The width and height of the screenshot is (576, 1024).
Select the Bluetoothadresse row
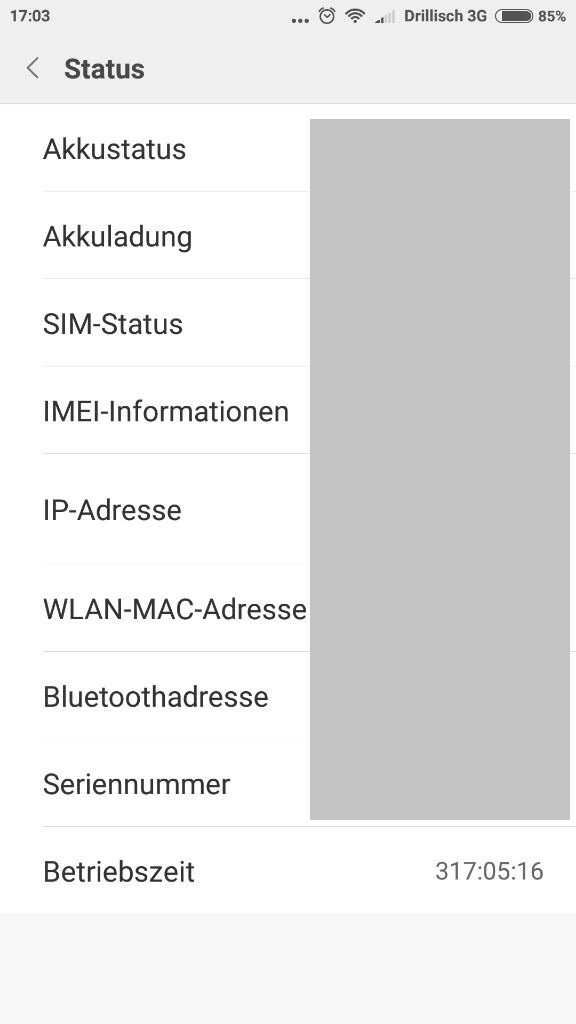click(x=288, y=696)
